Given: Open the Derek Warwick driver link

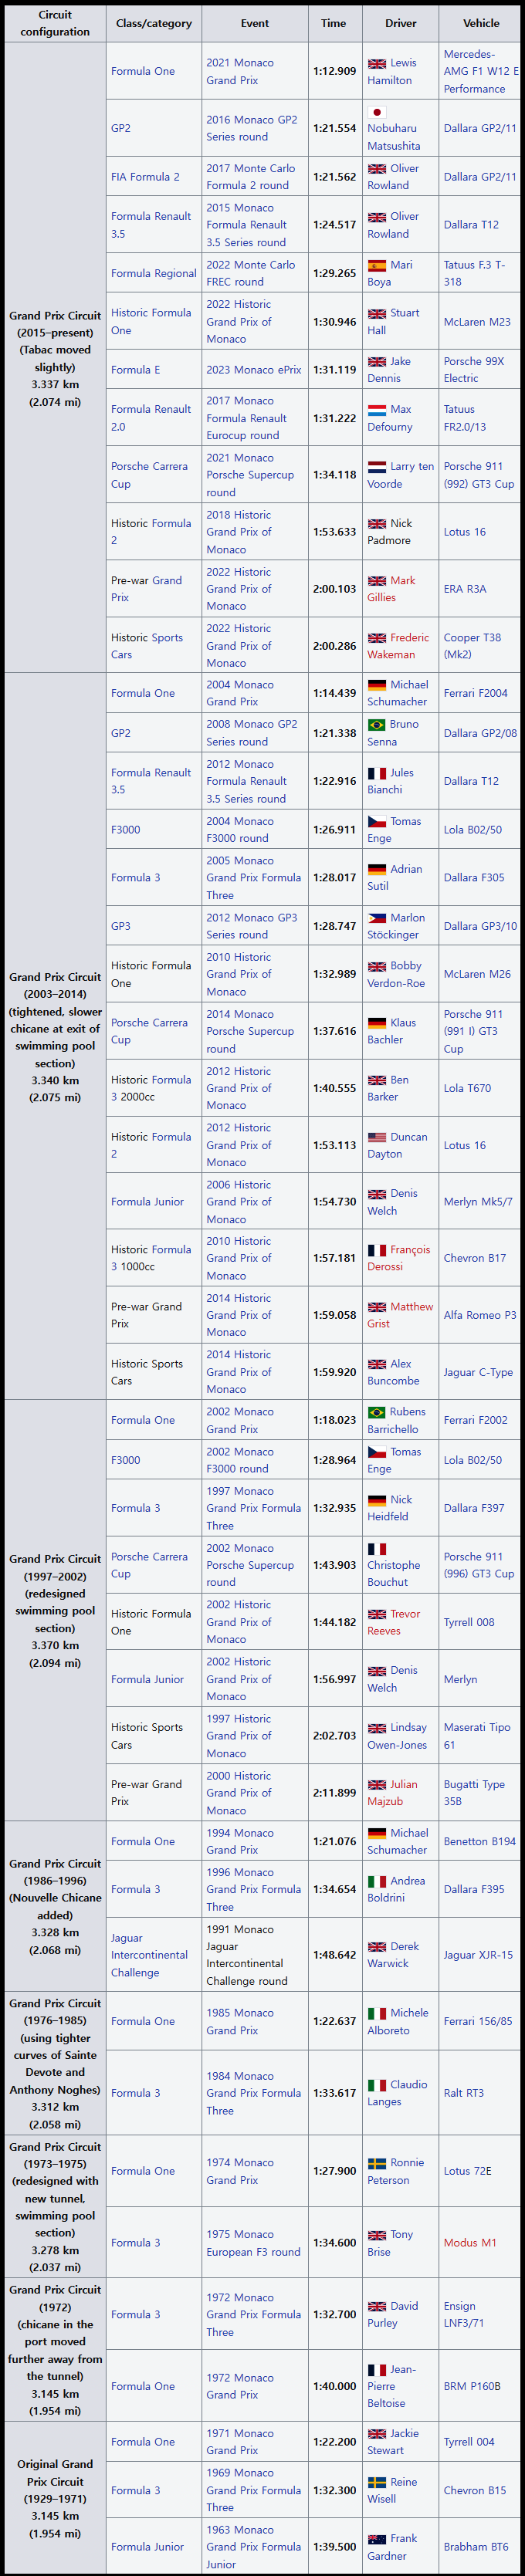Looking at the screenshot, I should point(393,1955).
